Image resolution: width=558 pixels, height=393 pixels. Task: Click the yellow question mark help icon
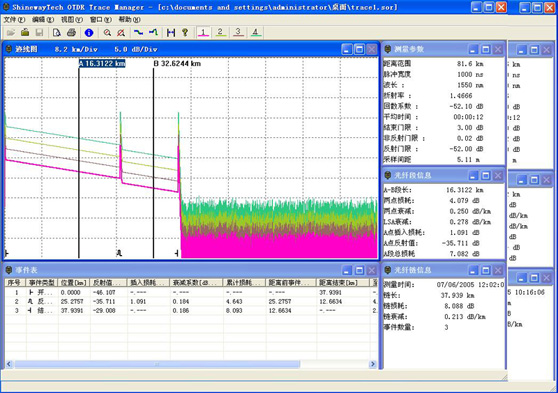(x=185, y=33)
